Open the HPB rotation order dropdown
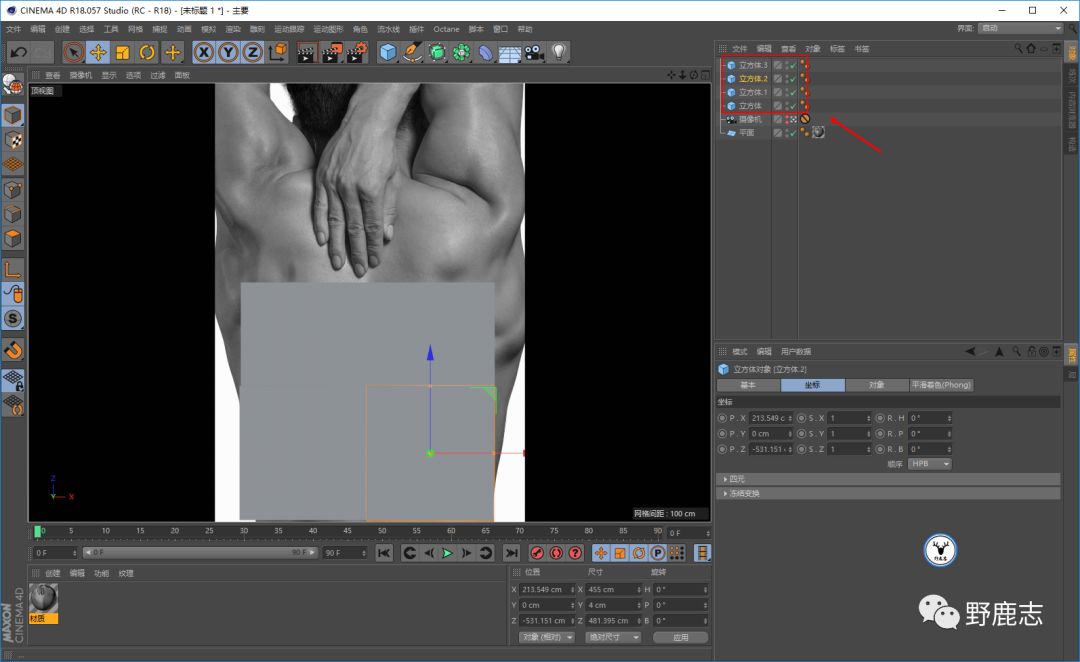1080x662 pixels. [x=930, y=464]
